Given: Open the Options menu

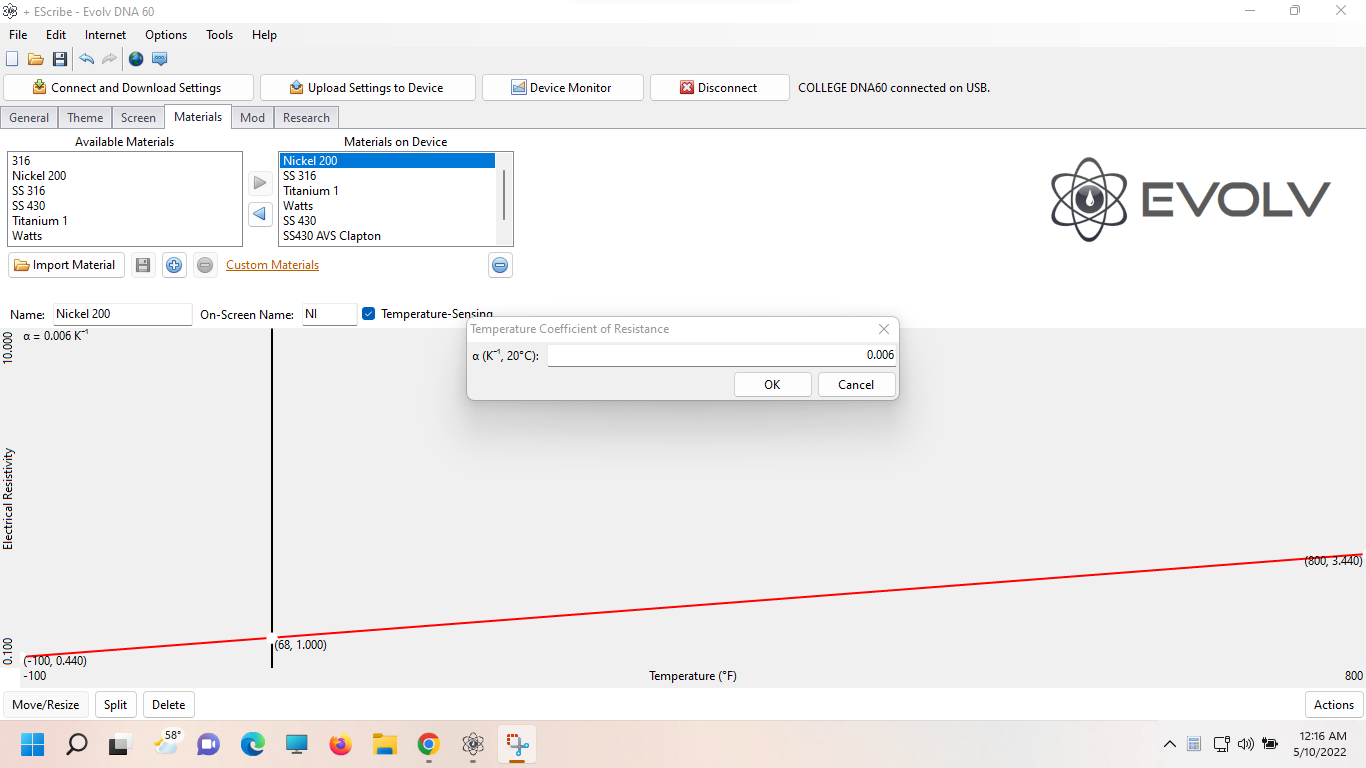Looking at the screenshot, I should pyautogui.click(x=166, y=35).
